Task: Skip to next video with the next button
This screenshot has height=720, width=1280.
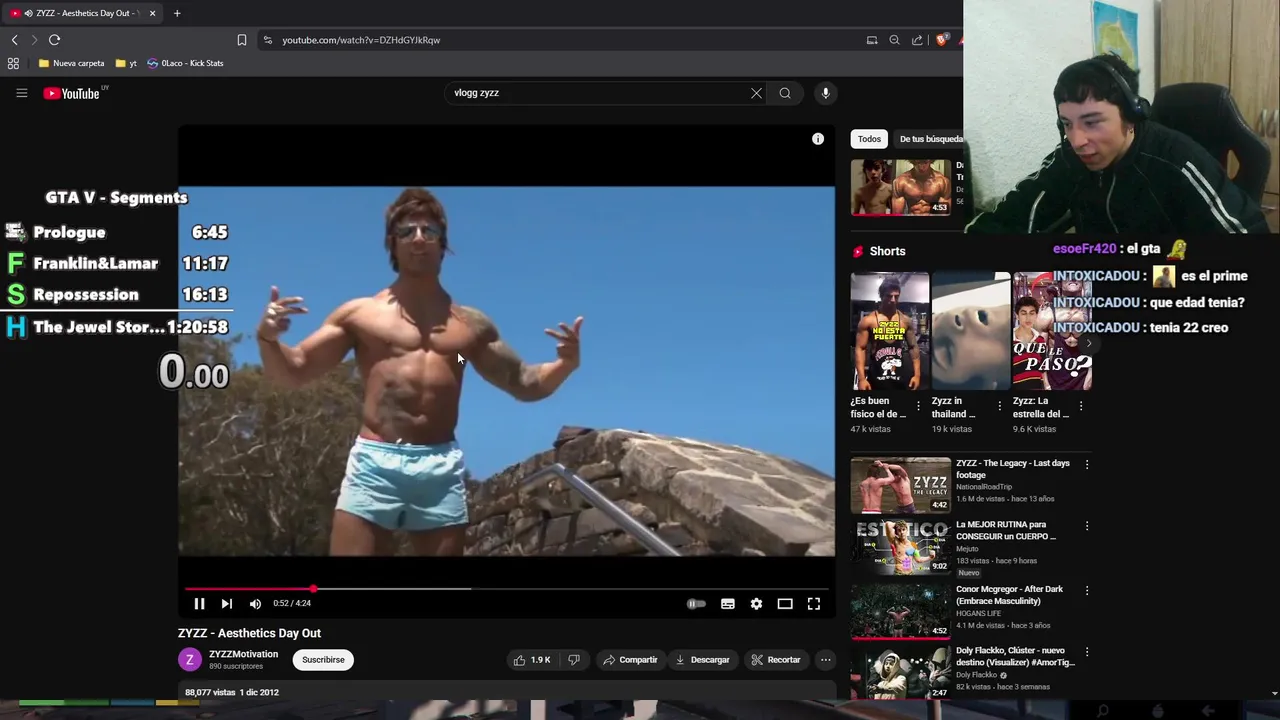Action: 227,603
